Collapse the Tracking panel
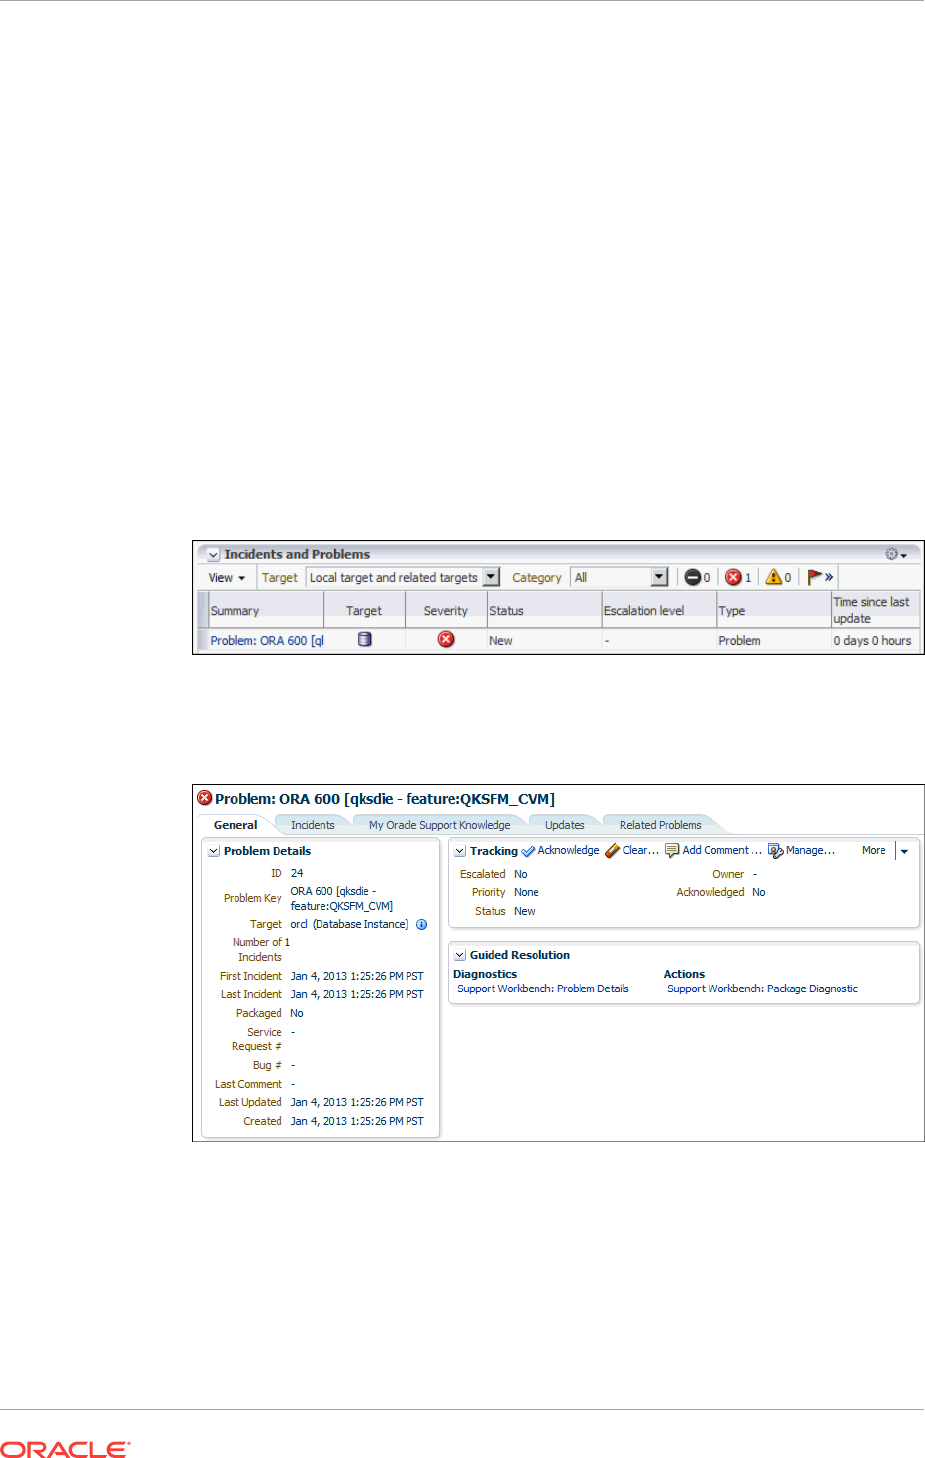This screenshot has width=925, height=1458. [460, 851]
